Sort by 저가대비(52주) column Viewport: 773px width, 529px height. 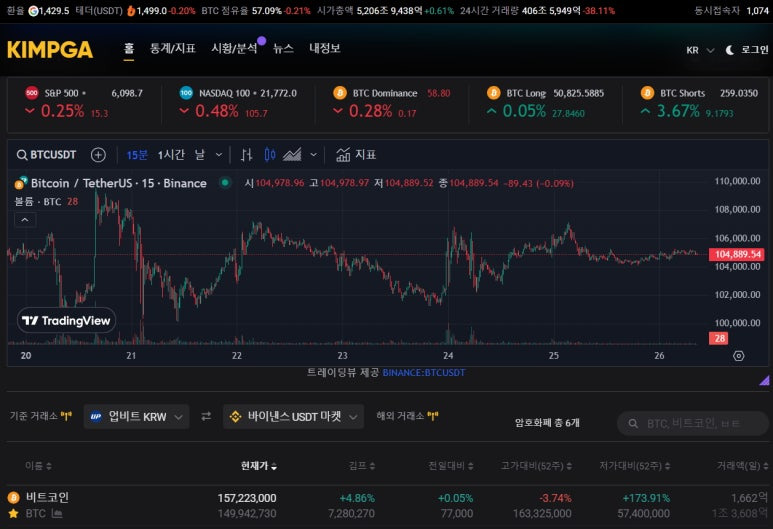pyautogui.click(x=635, y=466)
